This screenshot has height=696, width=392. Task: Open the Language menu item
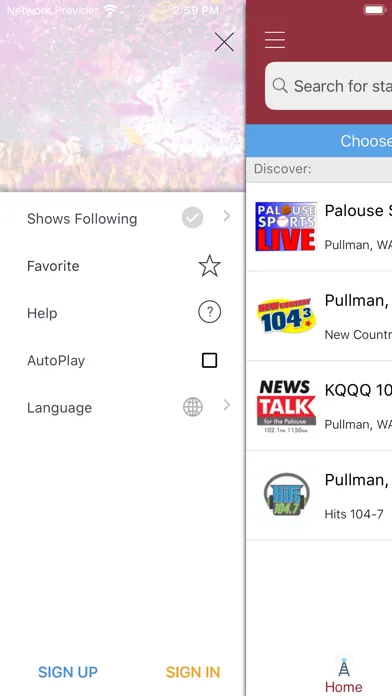(x=123, y=407)
